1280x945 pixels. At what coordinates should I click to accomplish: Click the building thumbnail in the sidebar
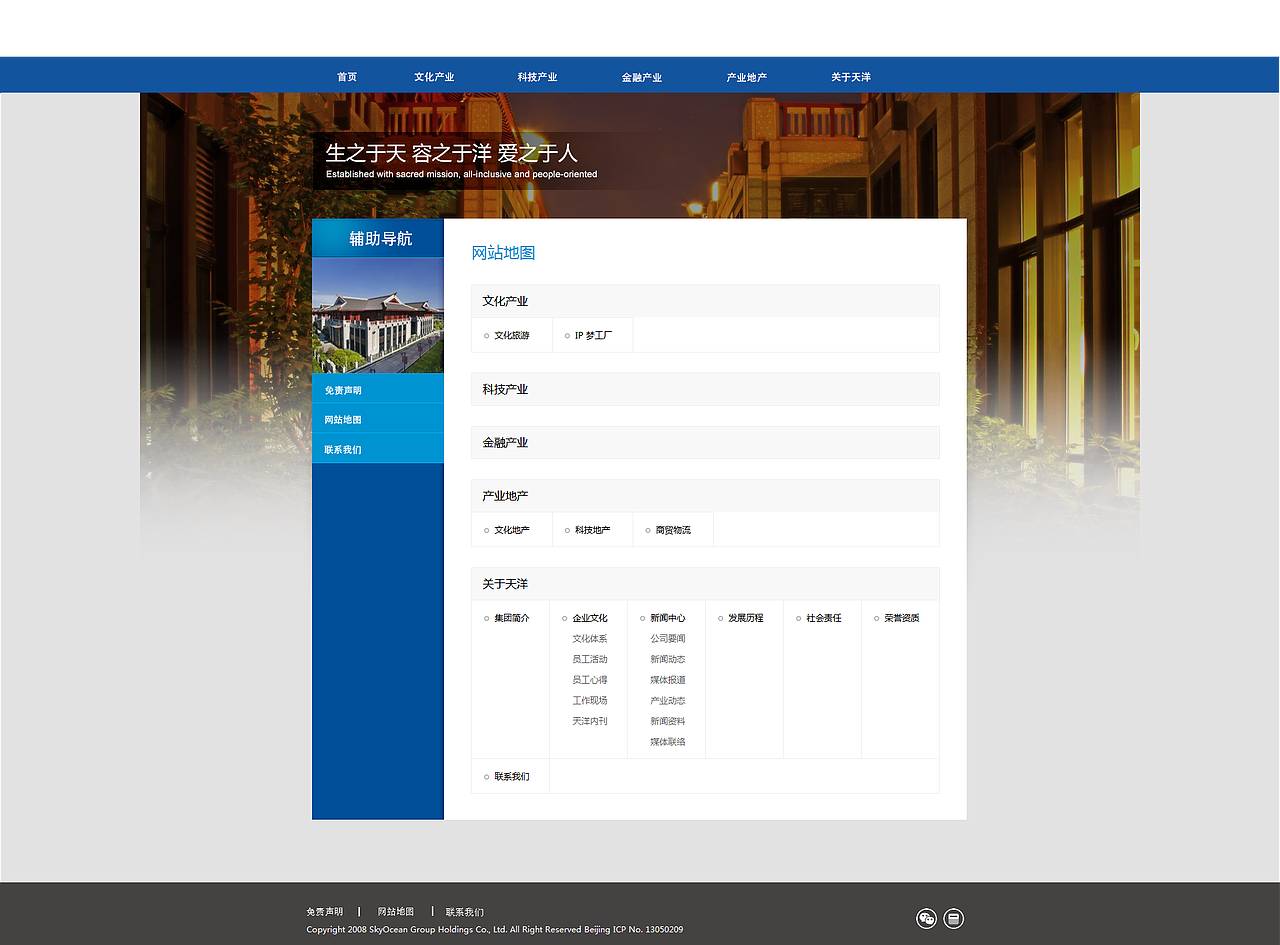tap(378, 316)
